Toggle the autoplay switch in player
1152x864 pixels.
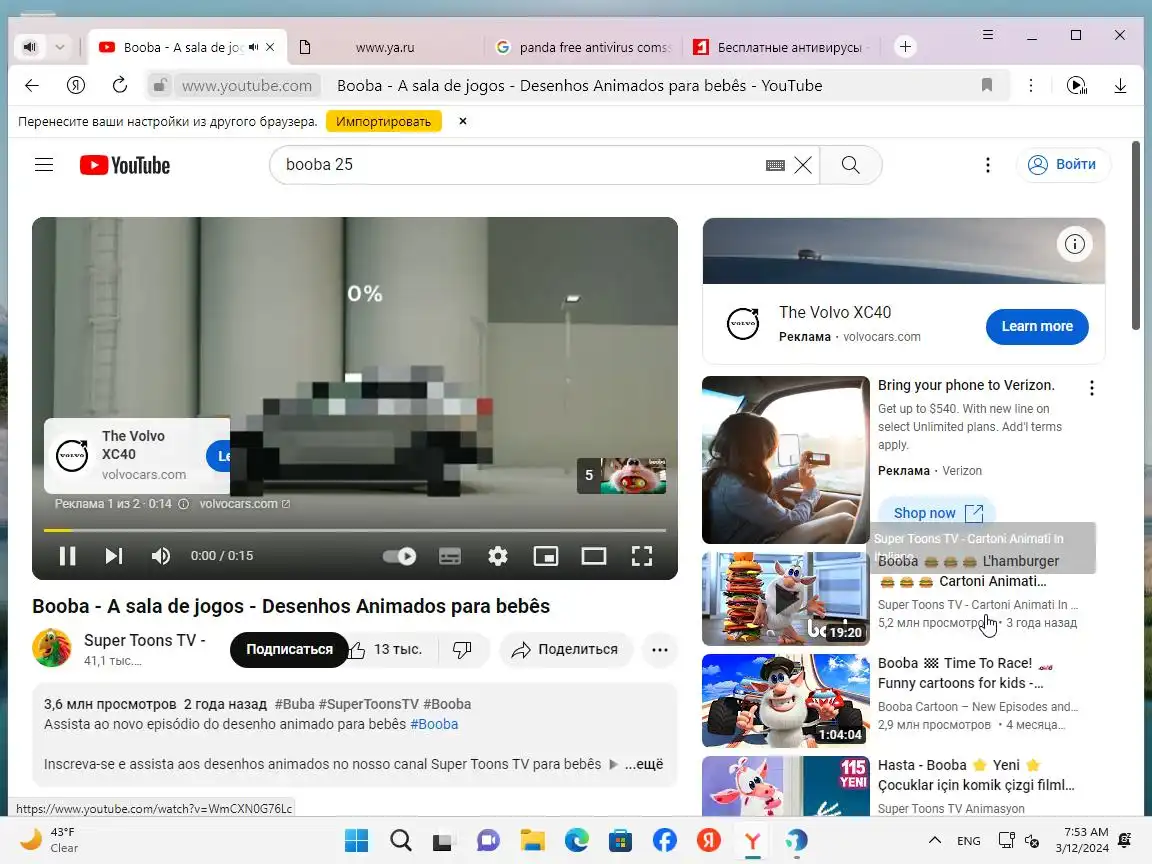coord(400,556)
